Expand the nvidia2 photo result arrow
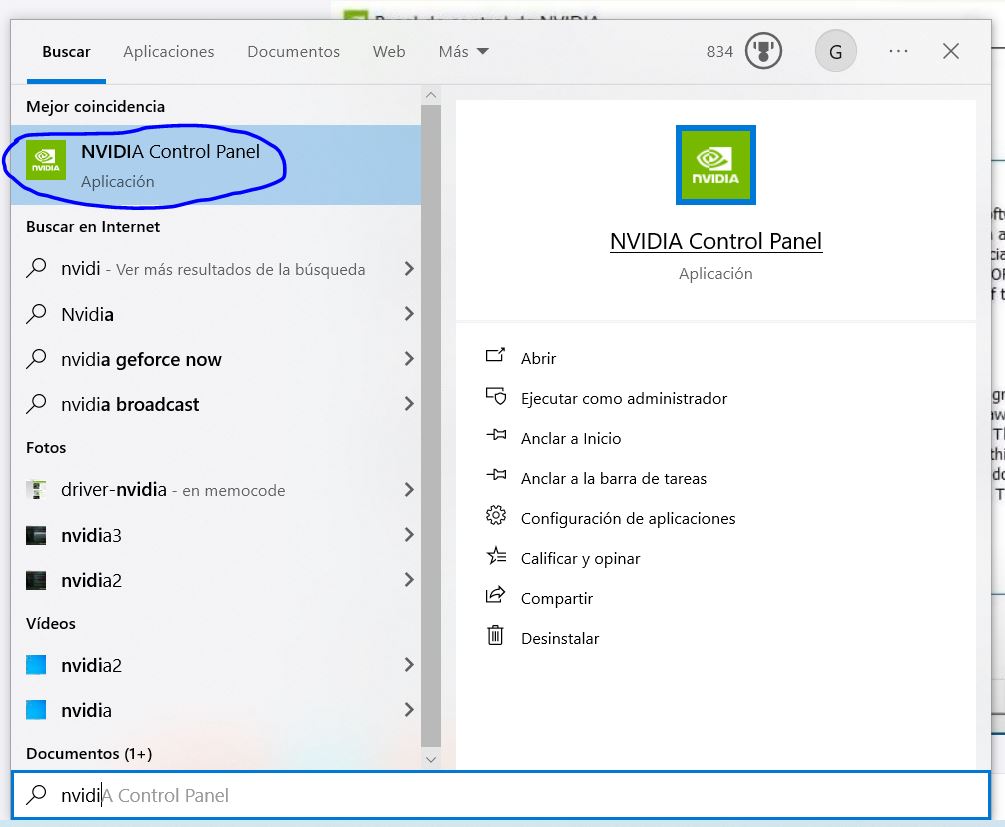Image resolution: width=1005 pixels, height=827 pixels. 409,580
